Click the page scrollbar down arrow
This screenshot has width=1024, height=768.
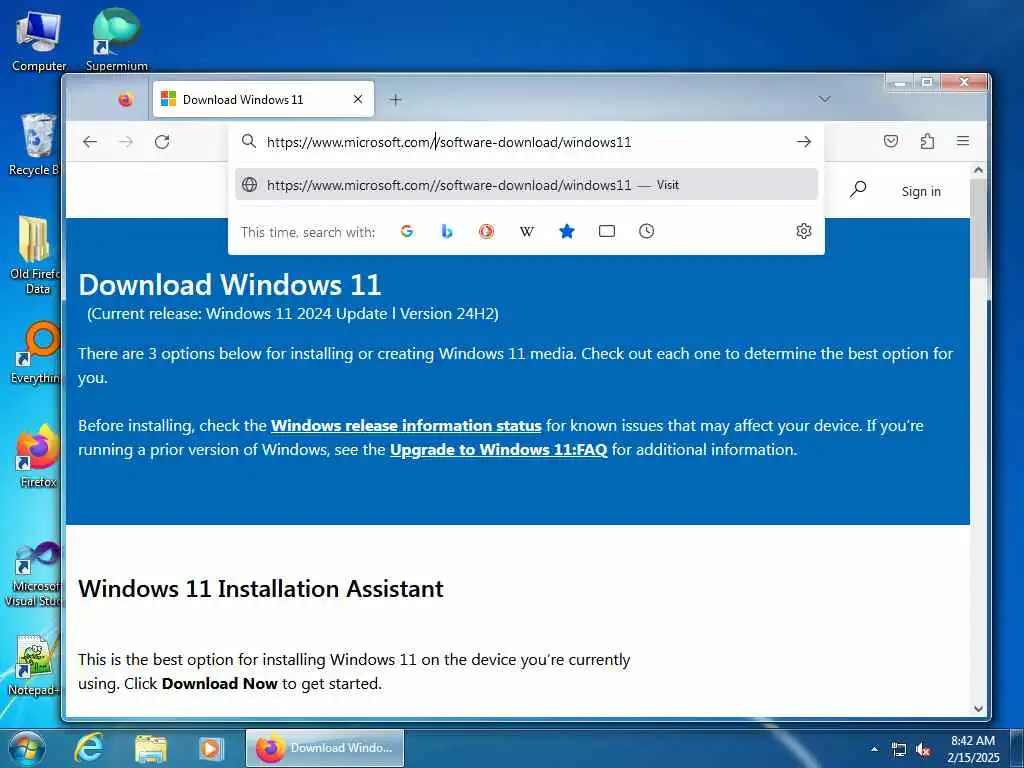click(978, 709)
